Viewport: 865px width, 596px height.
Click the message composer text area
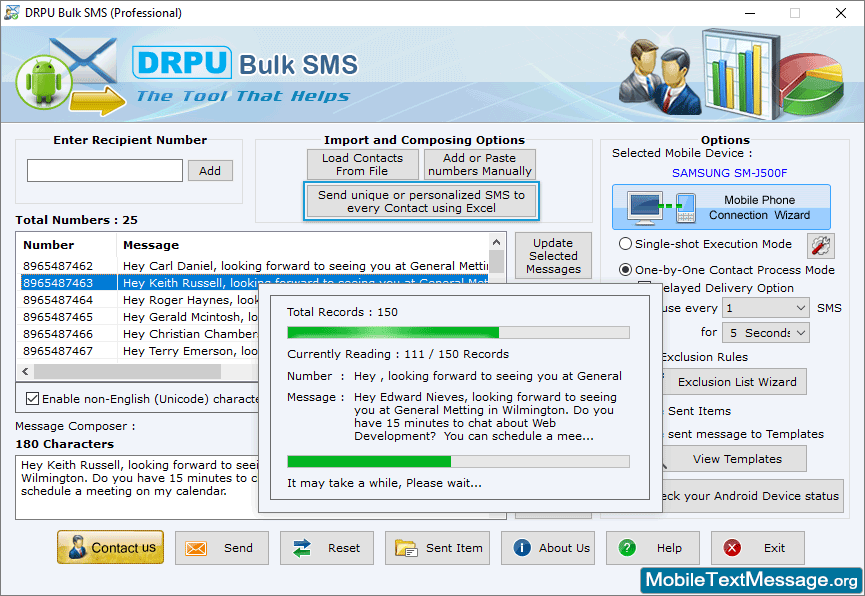coord(137,487)
